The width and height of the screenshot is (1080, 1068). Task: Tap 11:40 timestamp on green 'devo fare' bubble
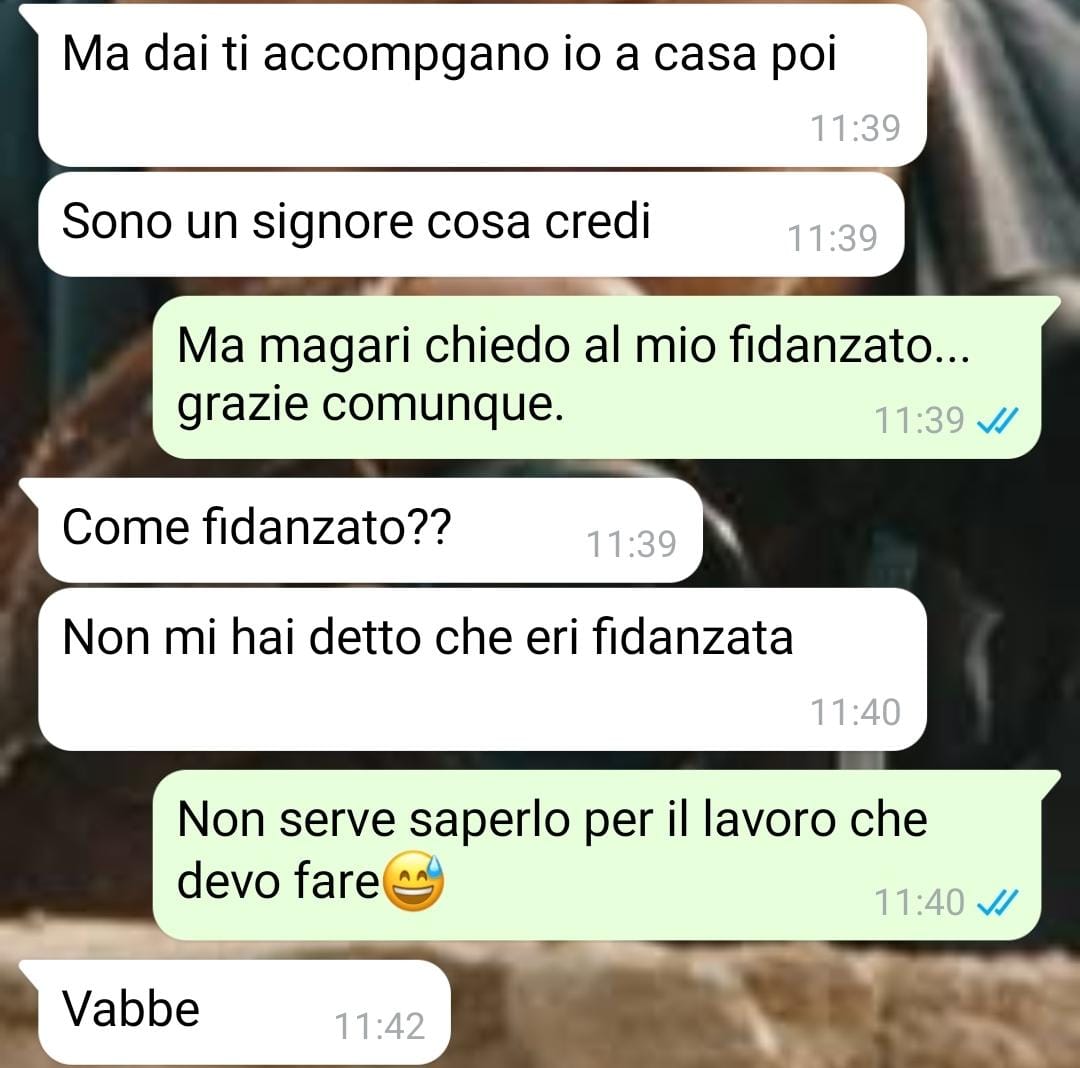920,902
